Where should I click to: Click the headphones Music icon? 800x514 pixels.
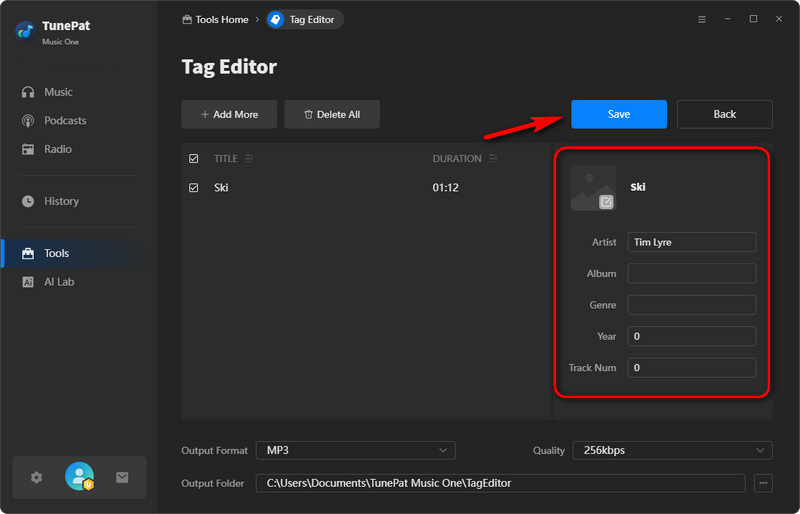coord(28,92)
